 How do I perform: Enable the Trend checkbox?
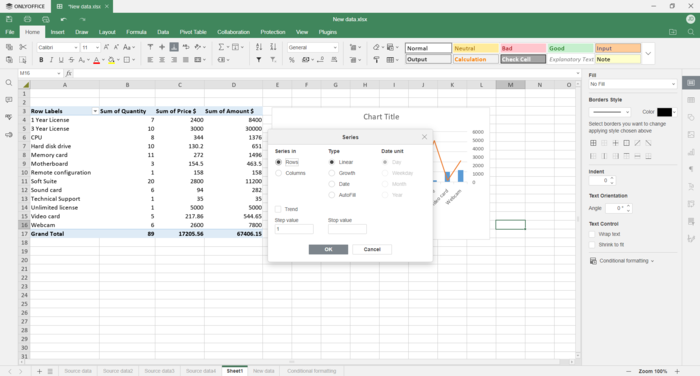click(278, 209)
